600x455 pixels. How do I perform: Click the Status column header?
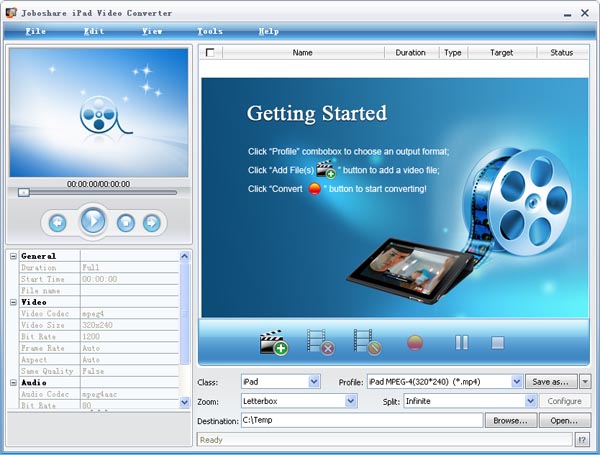point(562,53)
